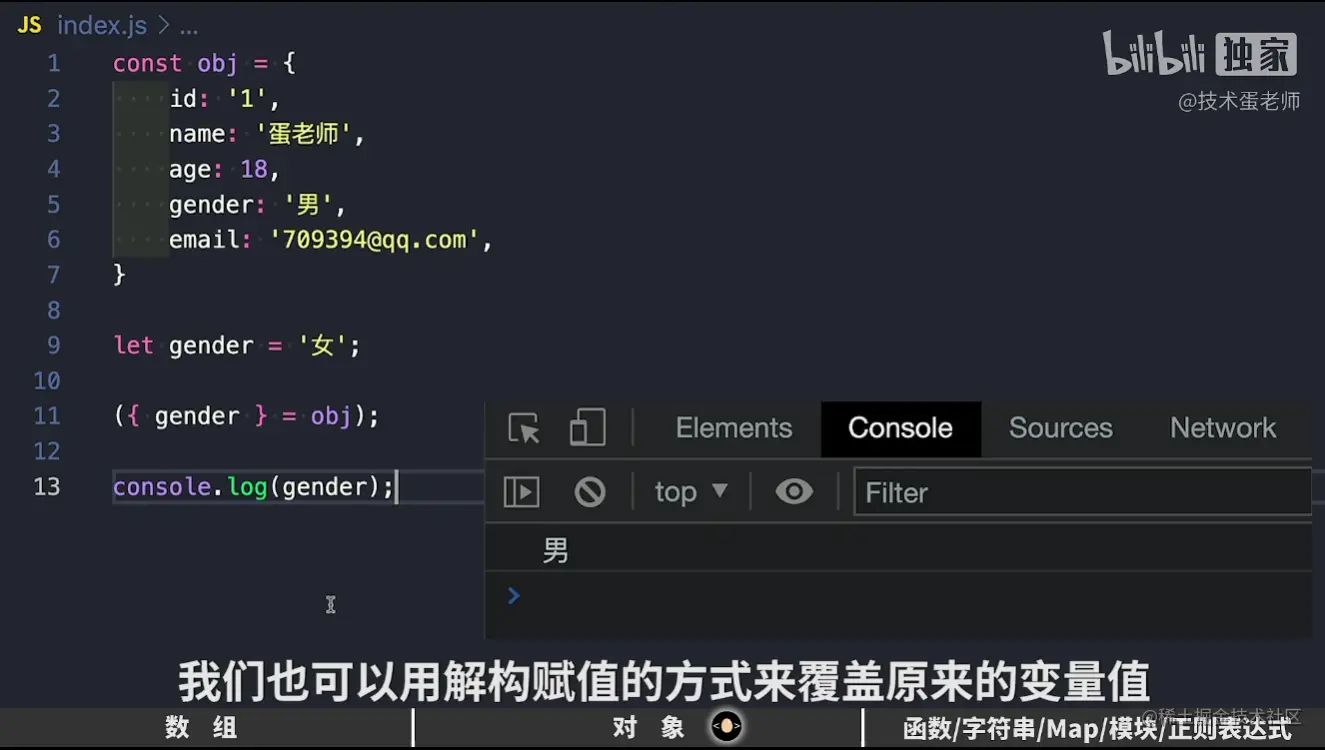The image size is (1325, 750).
Task: Activate the inspect element tool
Action: [522, 428]
